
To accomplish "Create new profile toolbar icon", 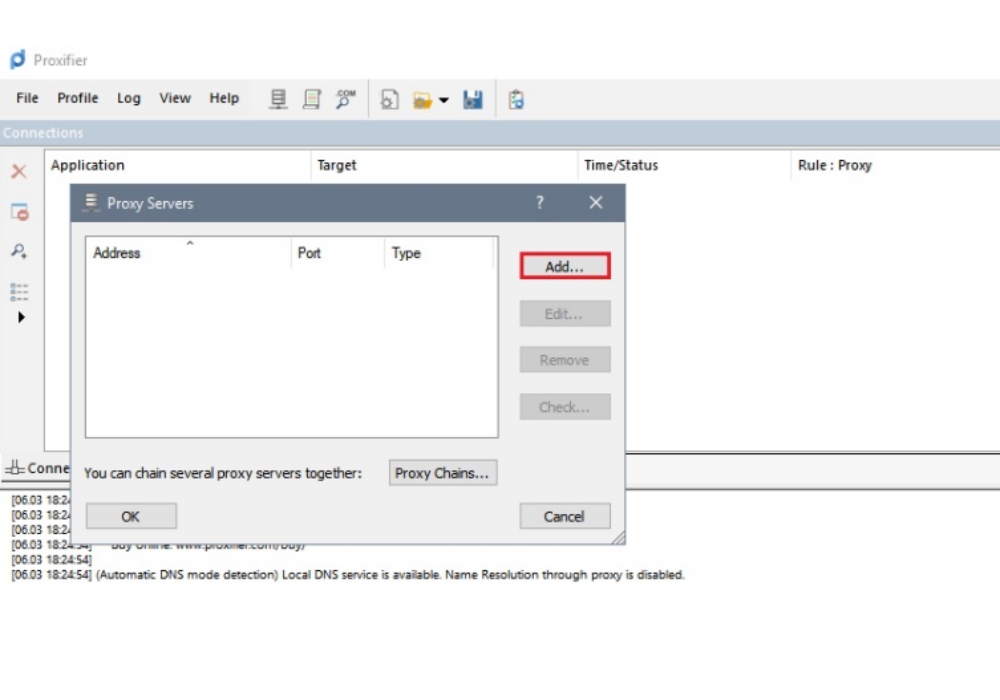I will (x=389, y=99).
